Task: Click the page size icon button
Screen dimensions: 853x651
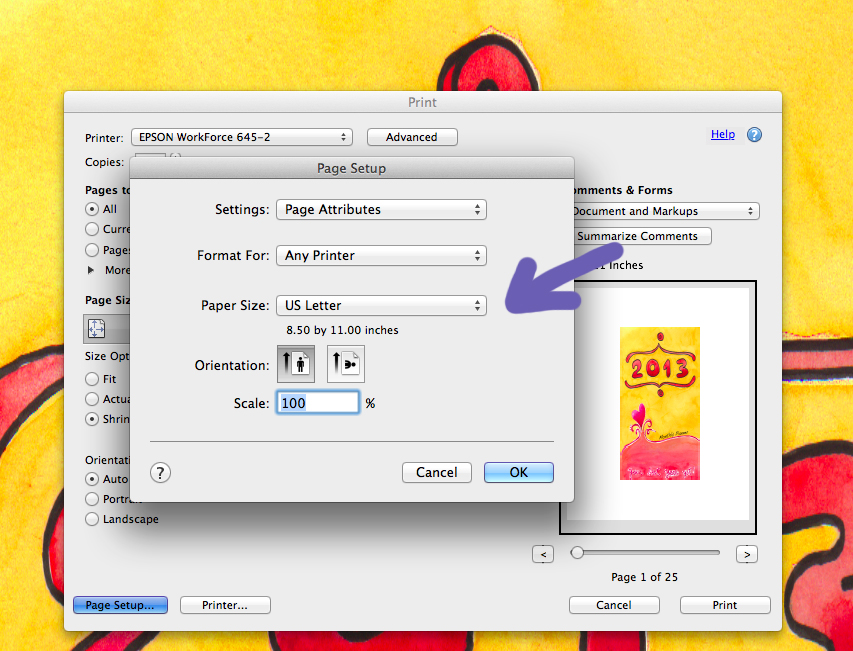Action: point(97,328)
